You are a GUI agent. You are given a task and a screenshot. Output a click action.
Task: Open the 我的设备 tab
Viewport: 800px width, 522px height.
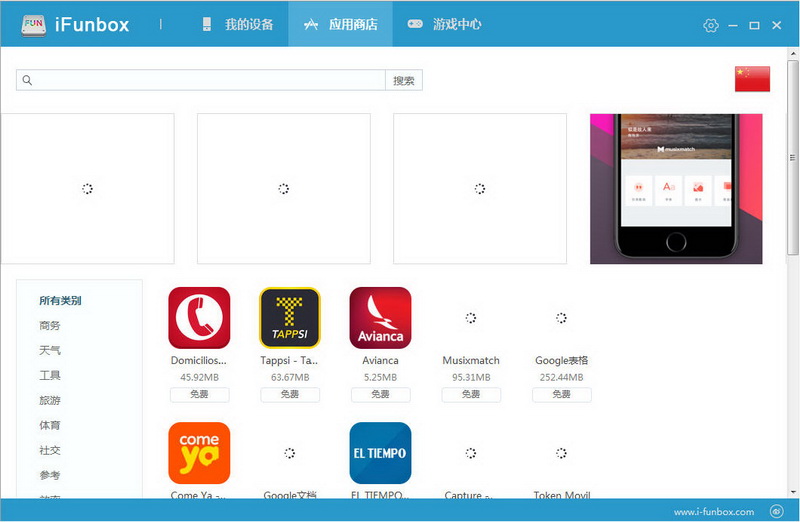tap(238, 24)
